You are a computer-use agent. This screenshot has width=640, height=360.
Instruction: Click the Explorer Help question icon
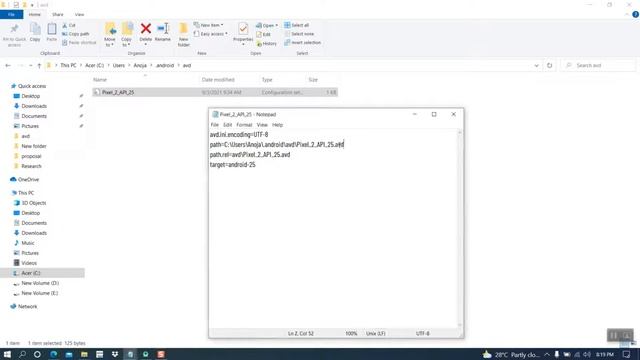(x=635, y=14)
